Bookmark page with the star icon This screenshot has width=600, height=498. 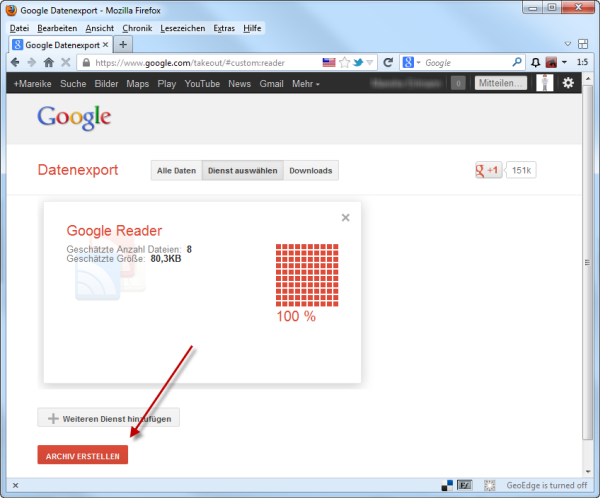(x=345, y=62)
